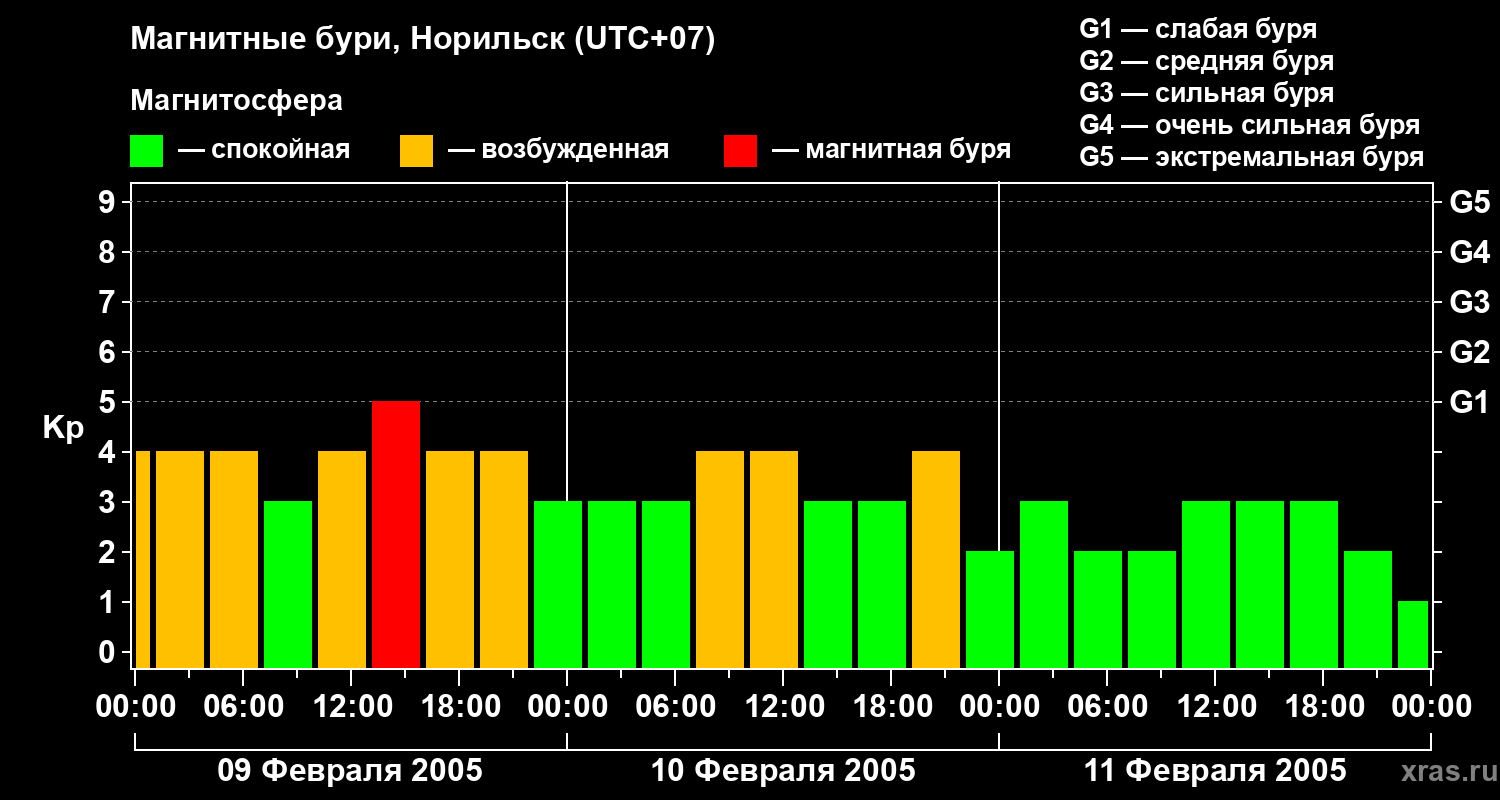The image size is (1500, 800).
Task: Click the 18:00 time label of 11 Февраля
Action: click(1323, 706)
